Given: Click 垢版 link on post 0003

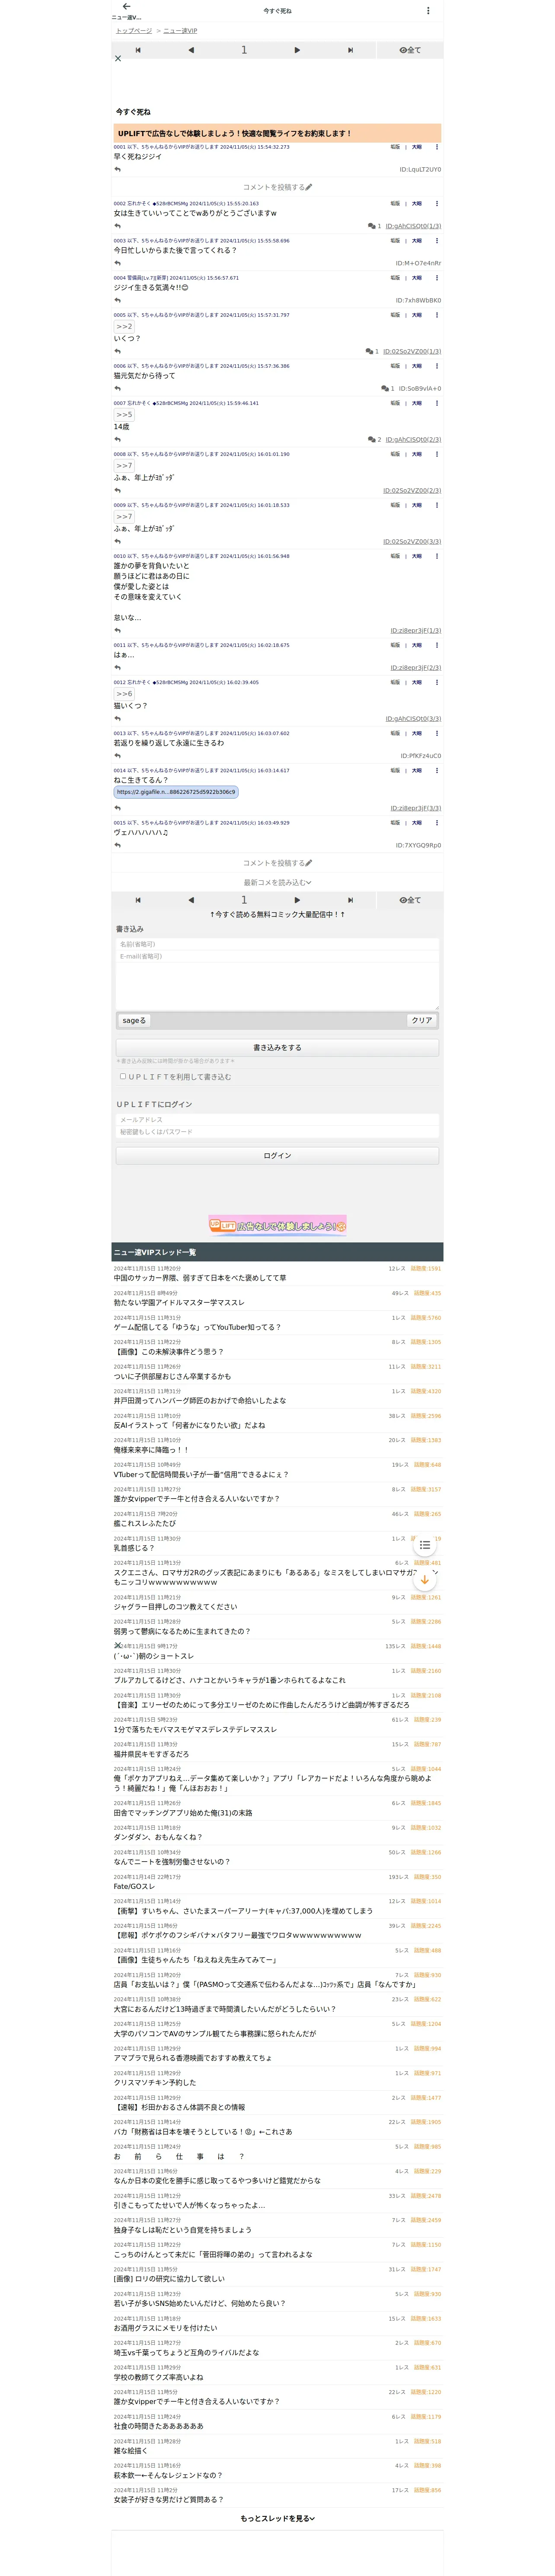Looking at the screenshot, I should point(395,241).
